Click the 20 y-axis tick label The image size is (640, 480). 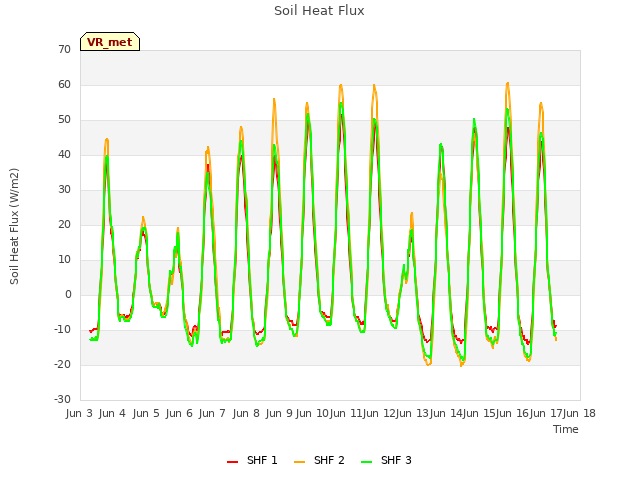point(64,224)
